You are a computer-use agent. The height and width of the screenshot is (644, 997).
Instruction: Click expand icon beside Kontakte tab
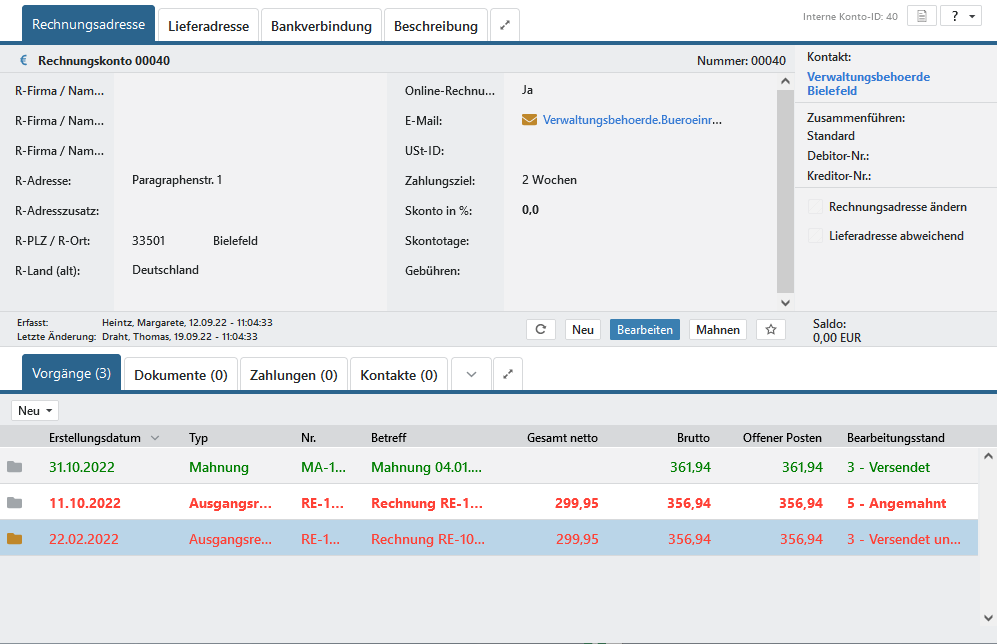click(508, 375)
